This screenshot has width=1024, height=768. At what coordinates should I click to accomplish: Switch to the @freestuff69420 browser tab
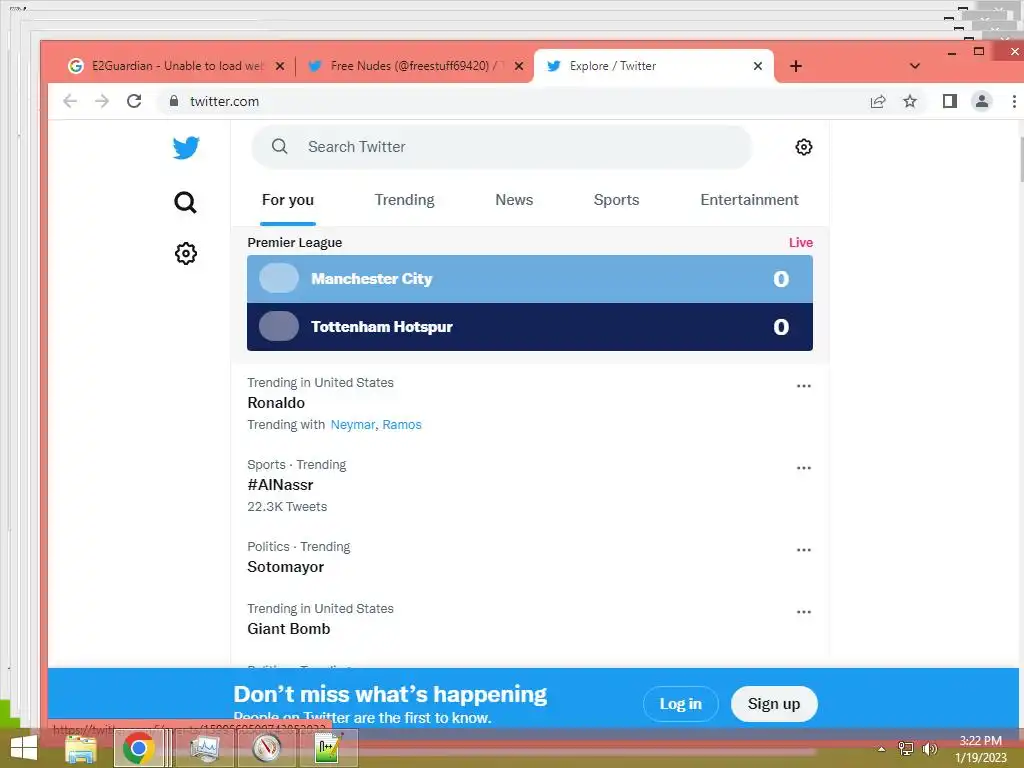415,66
